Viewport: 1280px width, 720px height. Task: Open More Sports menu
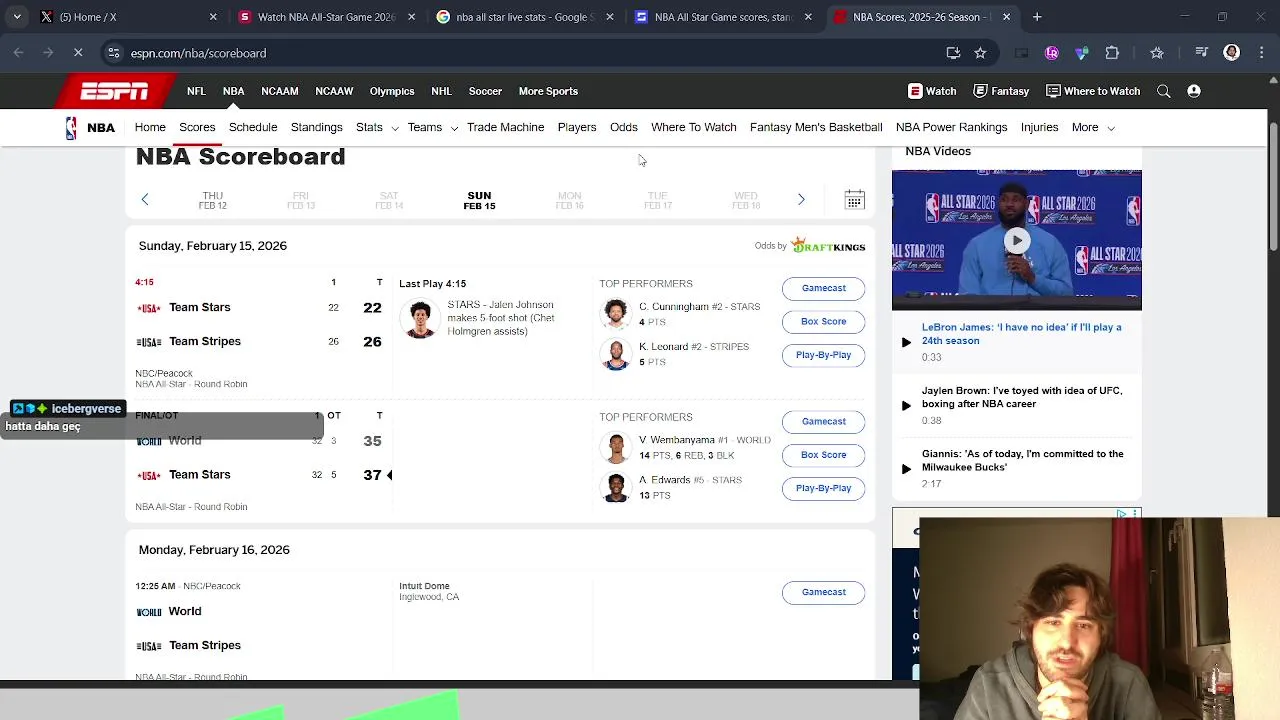point(548,91)
